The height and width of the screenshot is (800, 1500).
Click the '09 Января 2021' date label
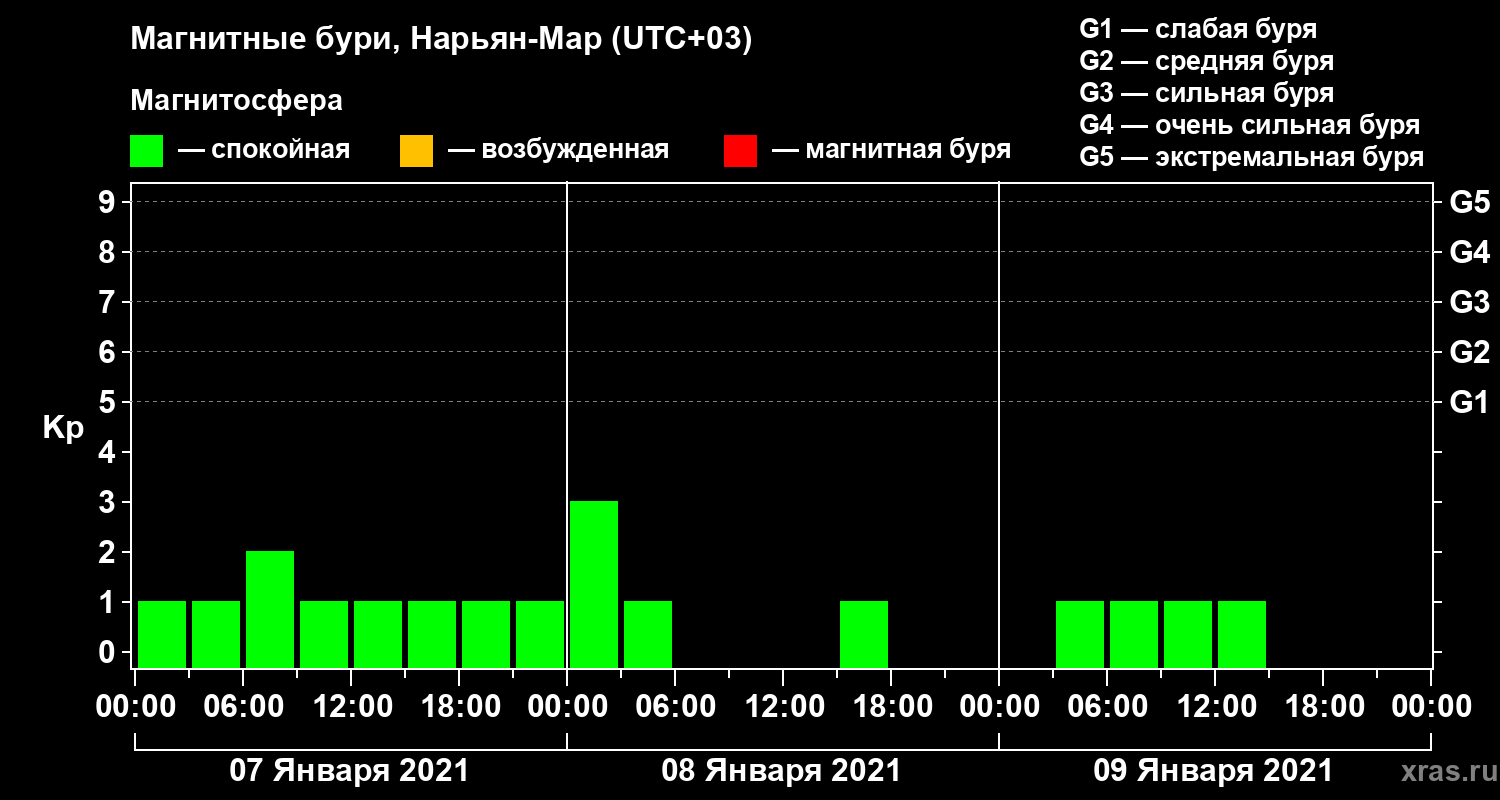(x=1213, y=771)
